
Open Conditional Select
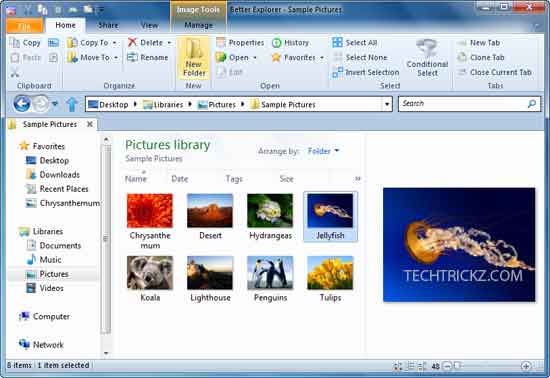427,58
